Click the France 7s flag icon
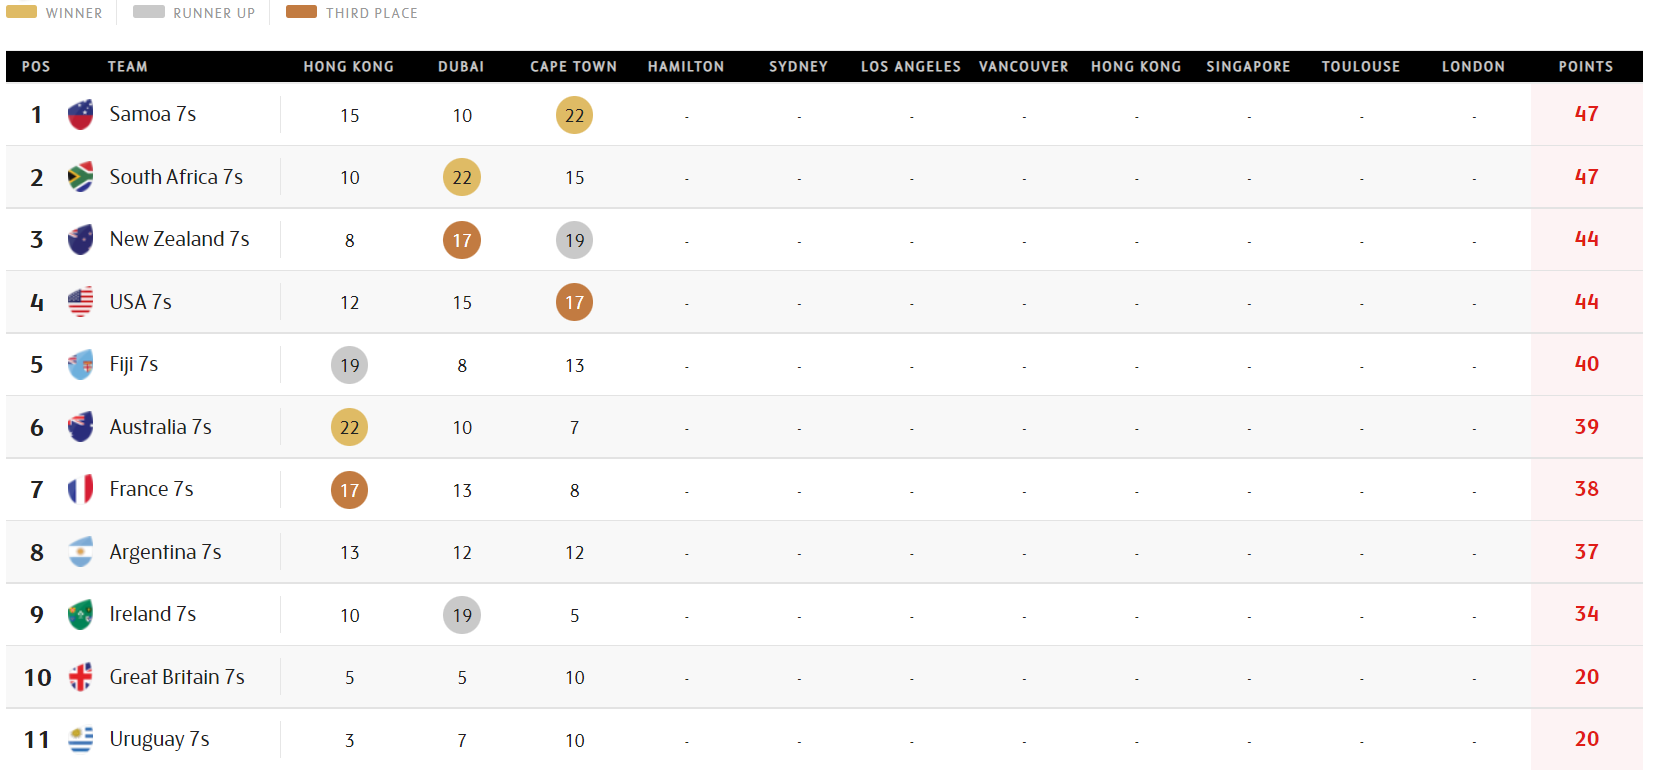Viewport: 1654px width, 770px height. [x=80, y=490]
